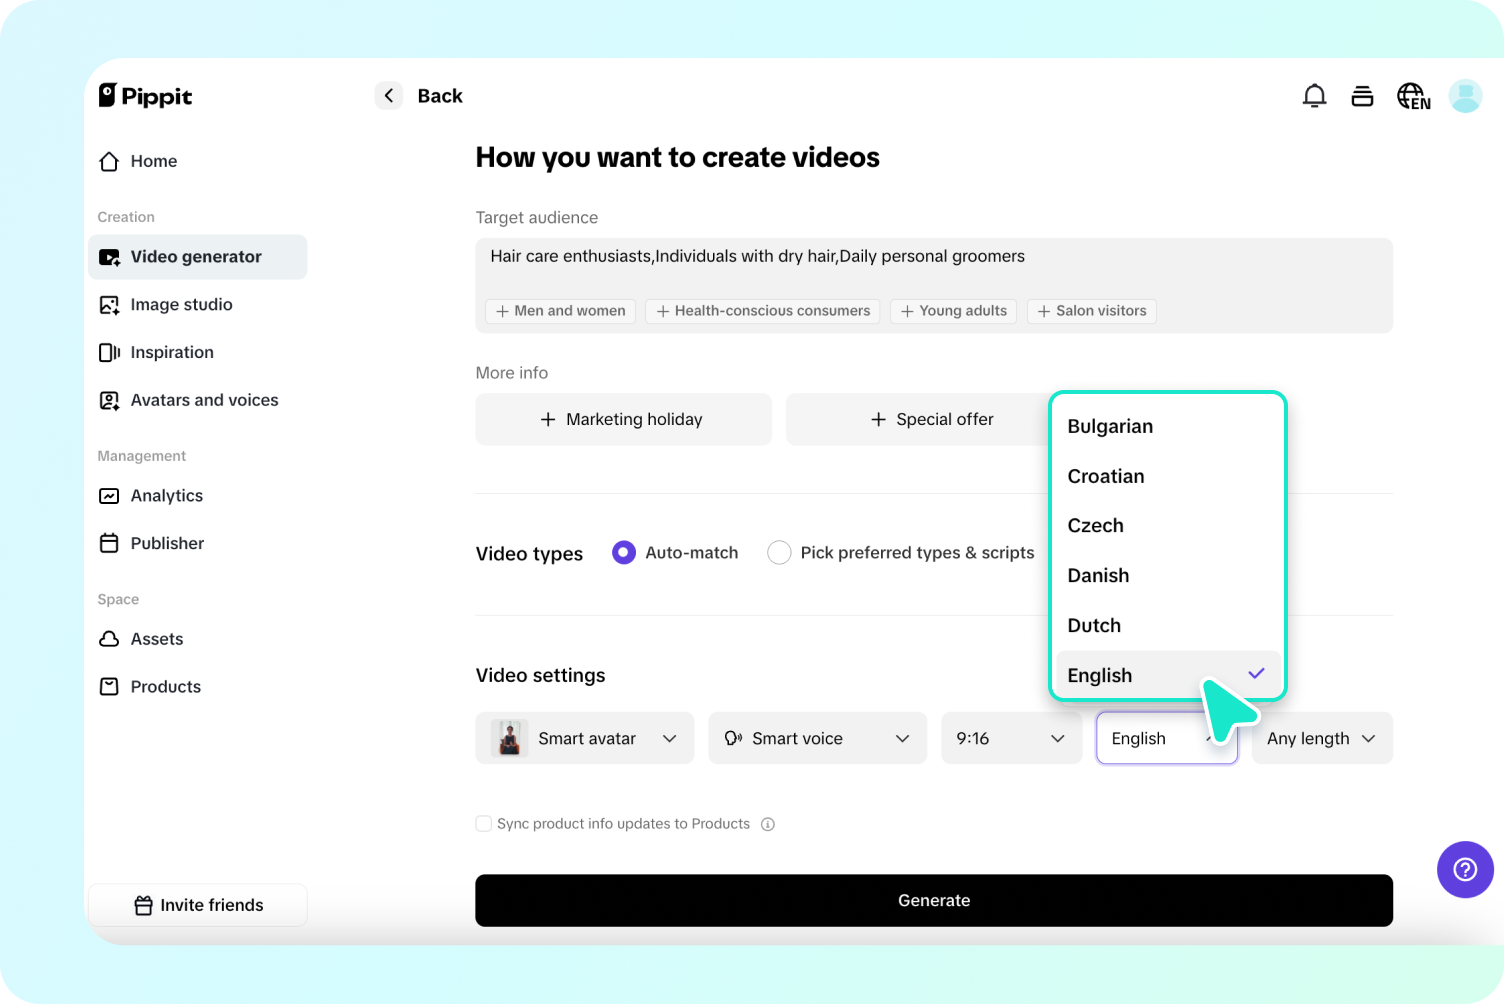This screenshot has width=1504, height=1004.
Task: Click the Invite friends button
Action: pyautogui.click(x=197, y=905)
